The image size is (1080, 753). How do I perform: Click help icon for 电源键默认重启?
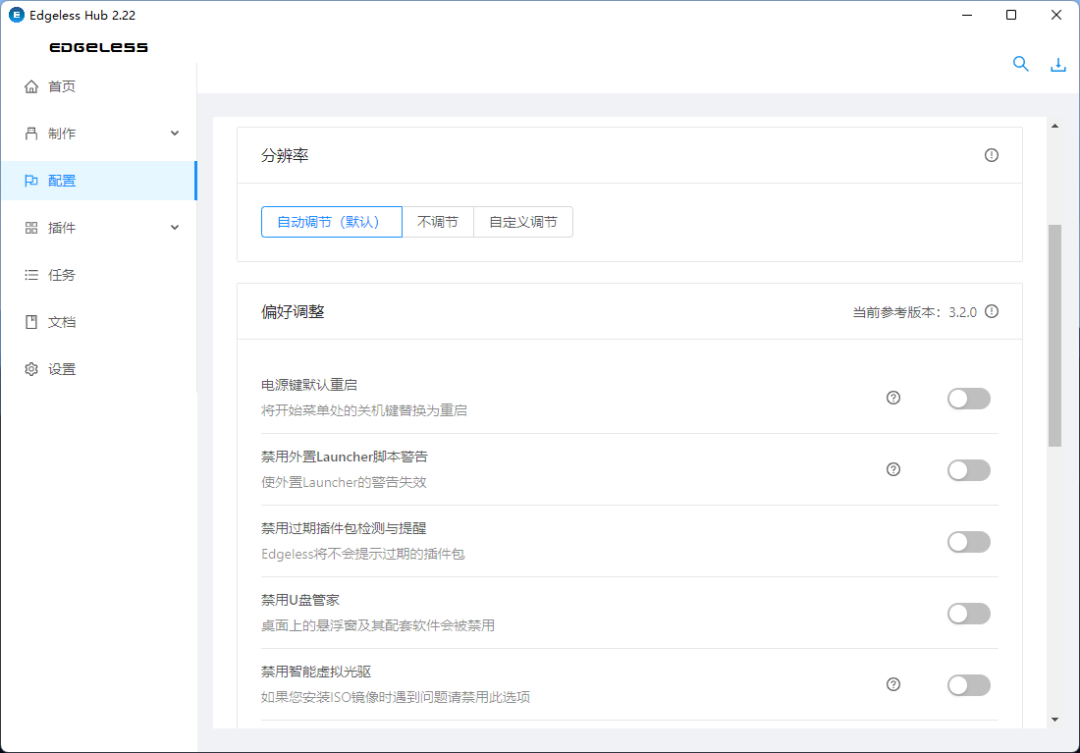pos(894,398)
